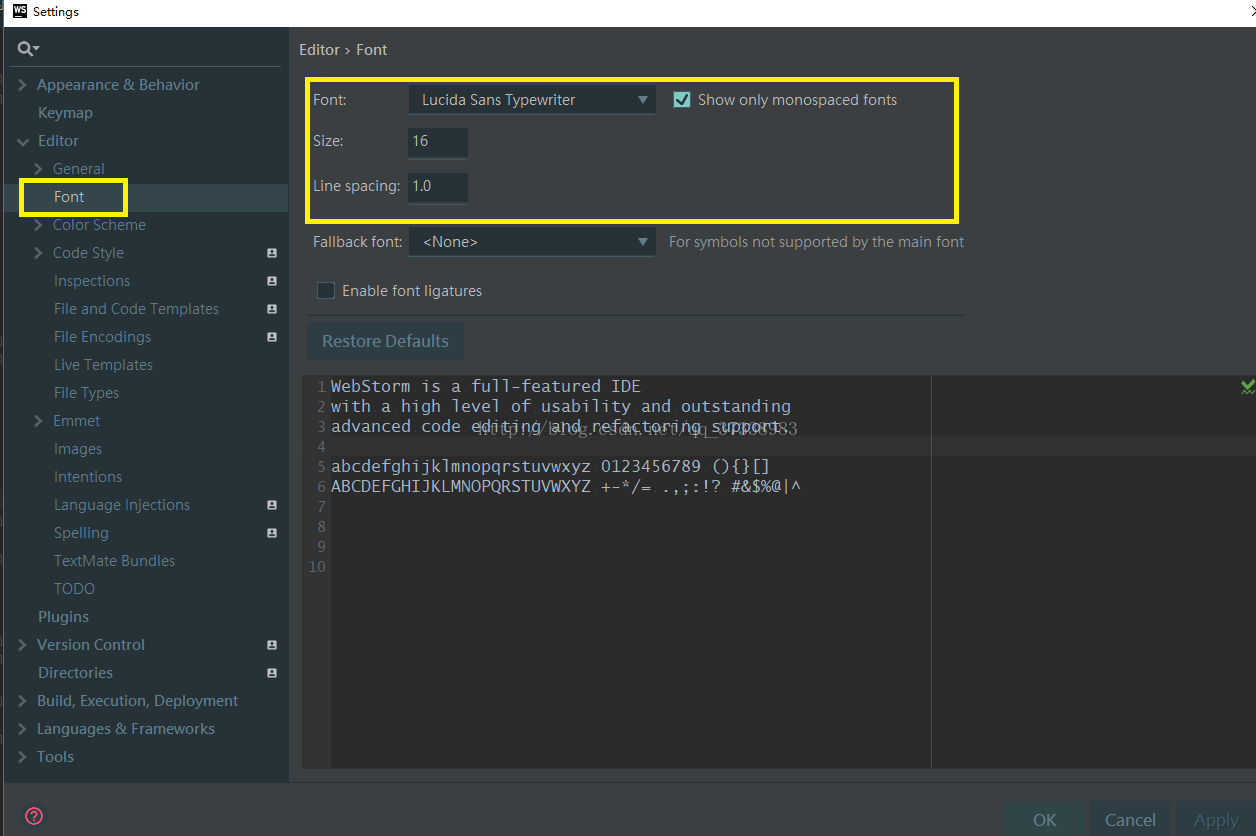The width and height of the screenshot is (1256, 836).
Task: Expand the Appearance & Behavior section
Action: point(22,85)
